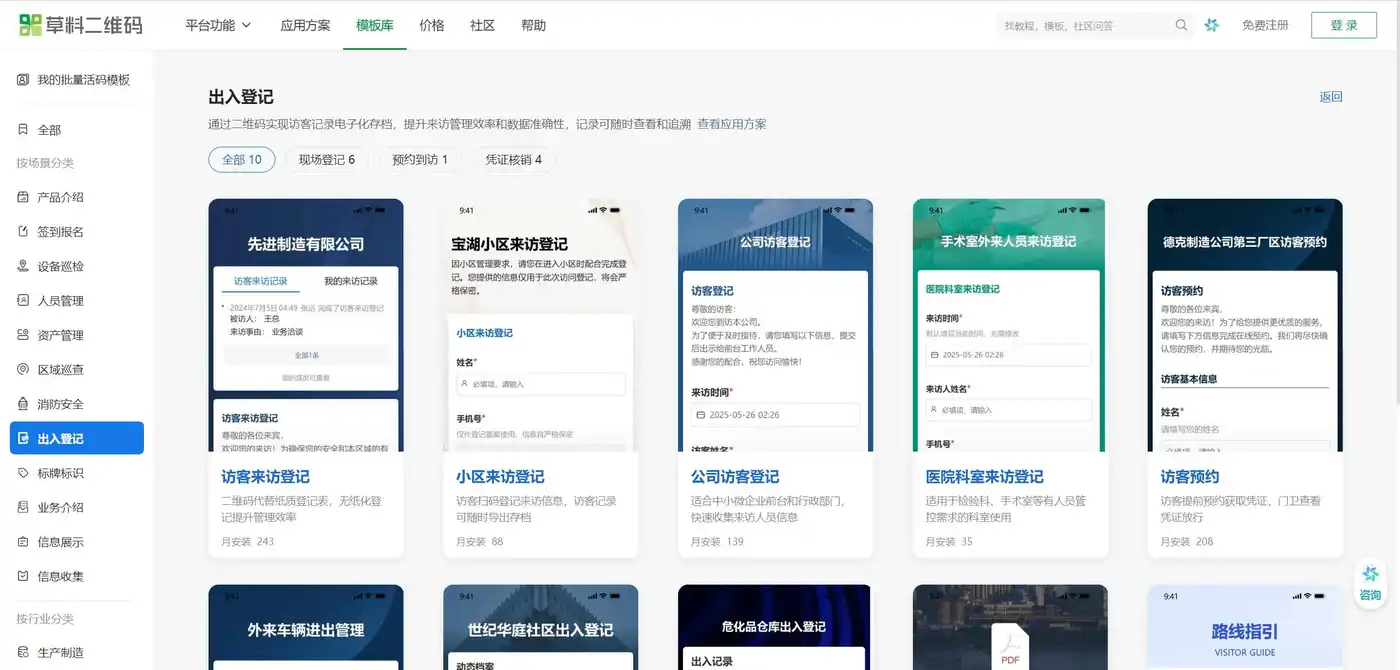
Task: Click the search magnifier icon
Action: point(1181,25)
